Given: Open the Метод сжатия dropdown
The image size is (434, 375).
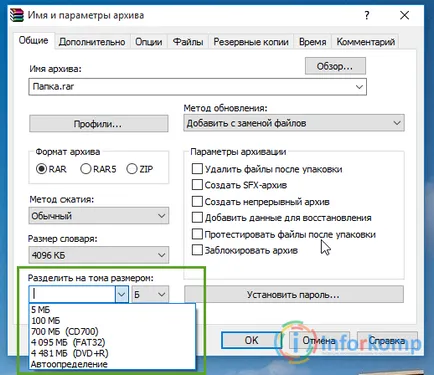Looking at the screenshot, I should pyautogui.click(x=99, y=216).
